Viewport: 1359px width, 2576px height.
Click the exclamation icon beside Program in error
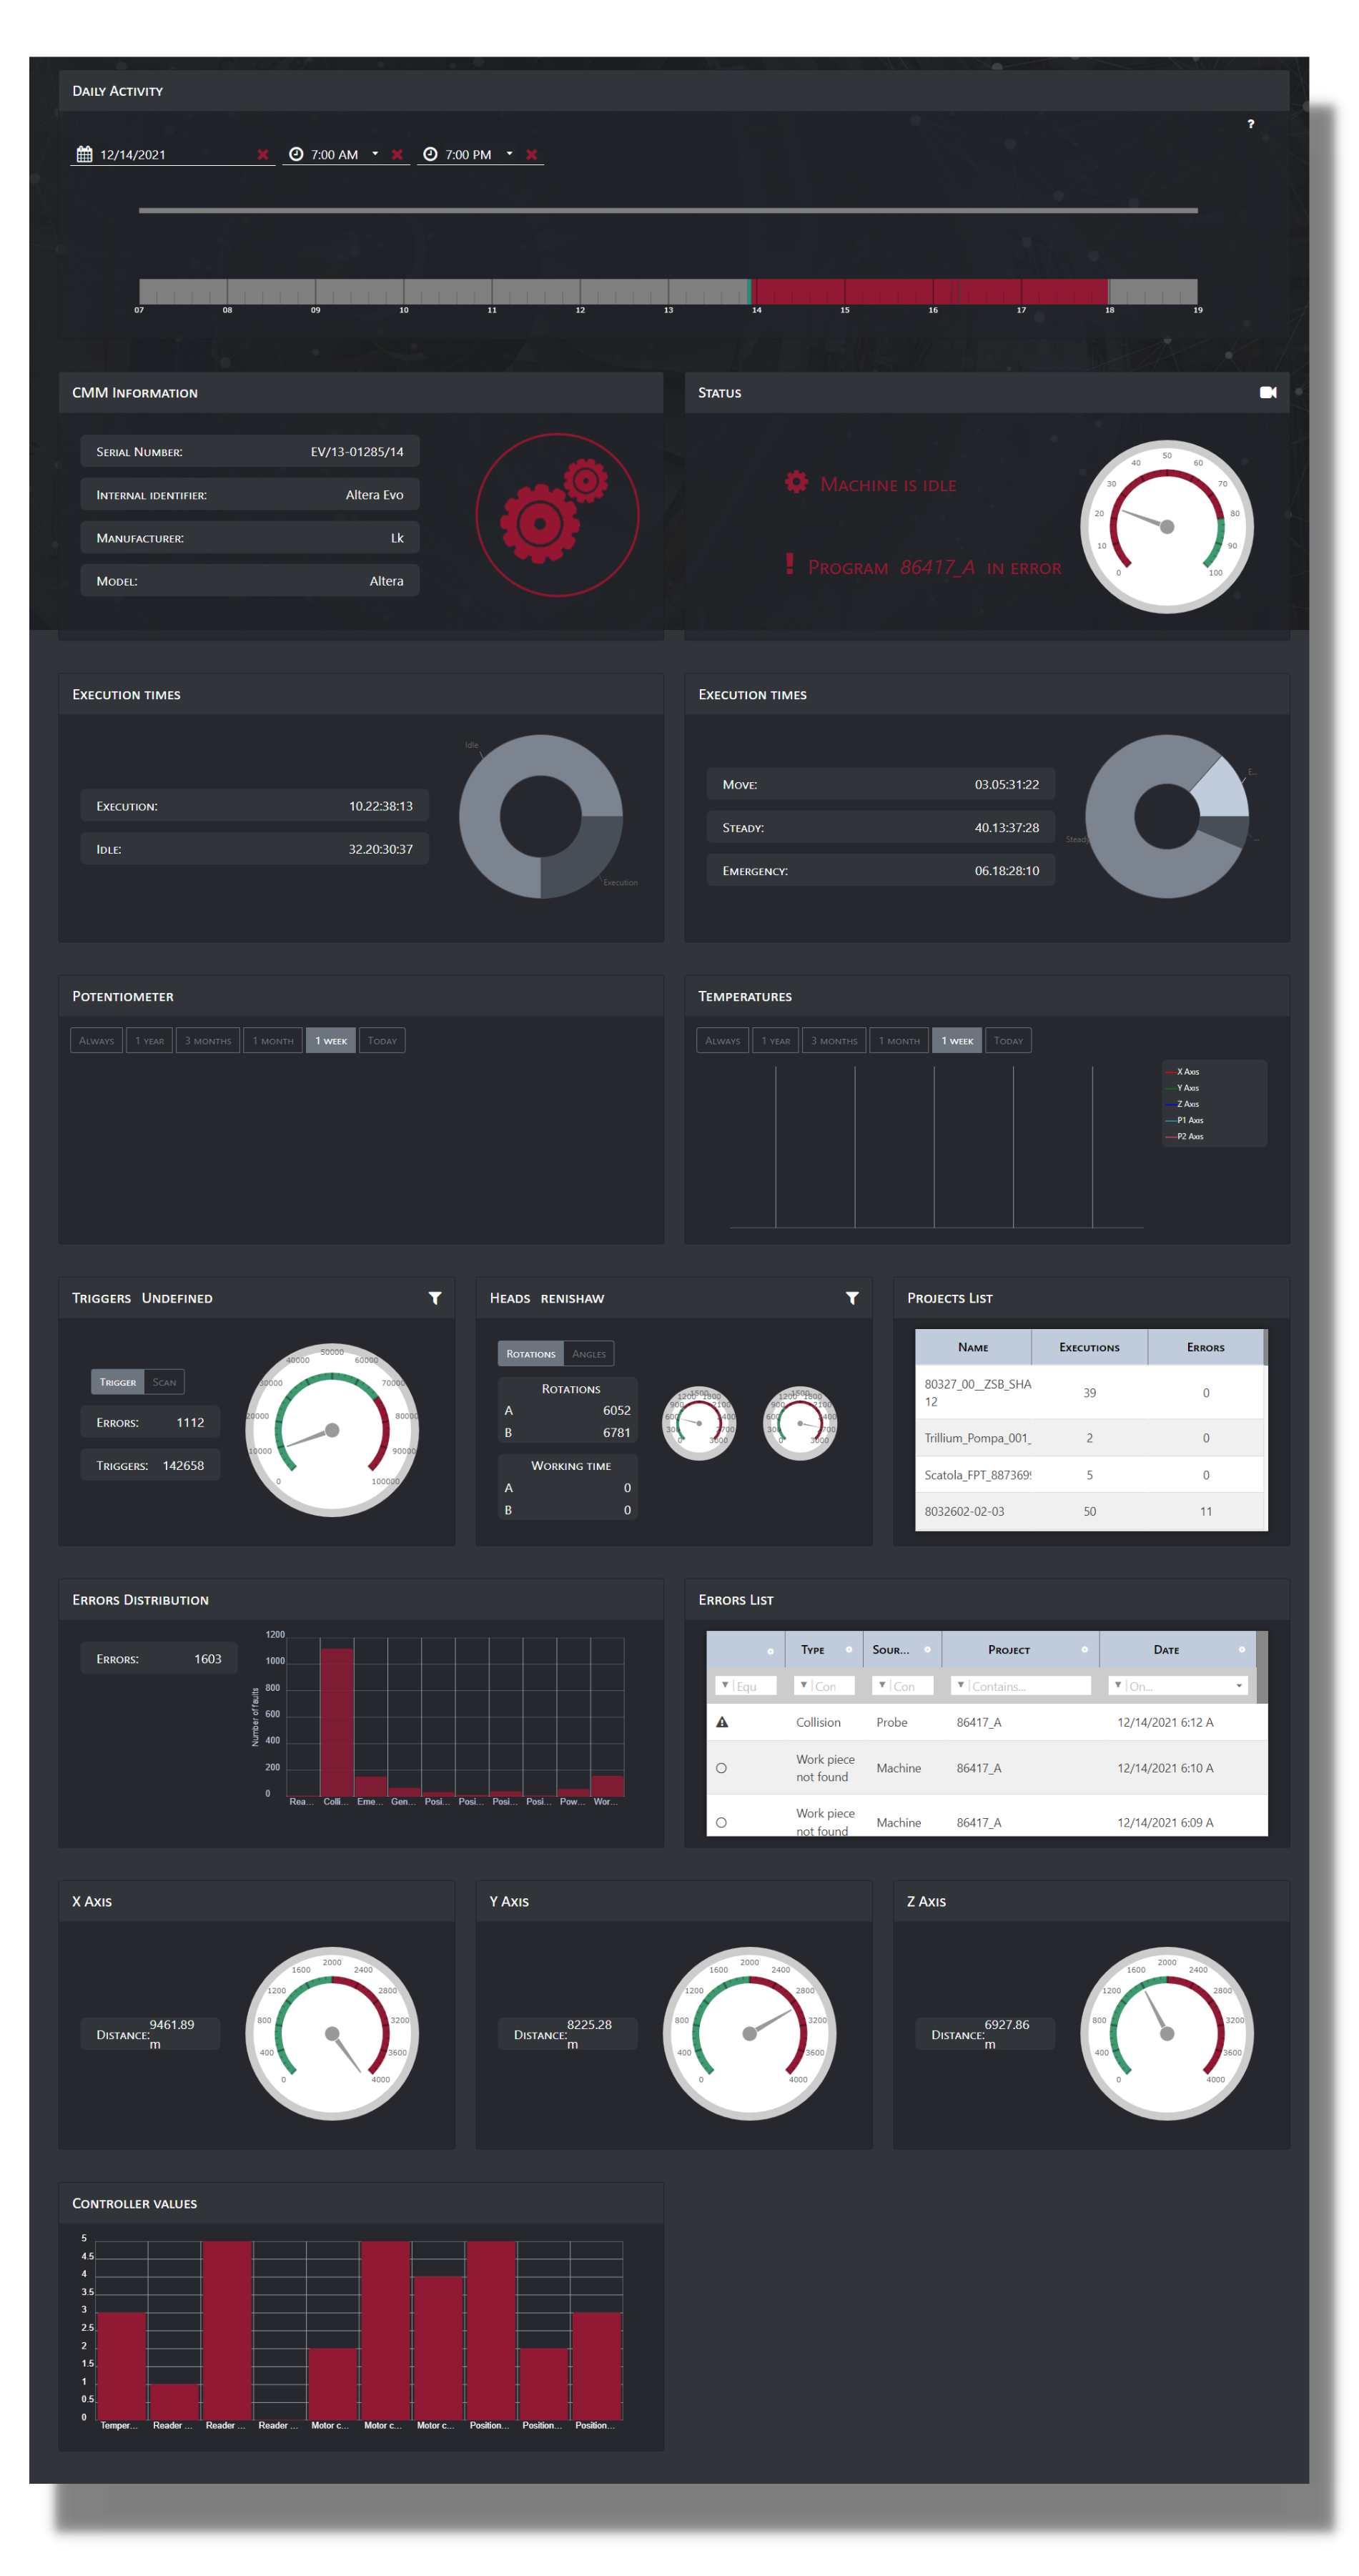790,564
